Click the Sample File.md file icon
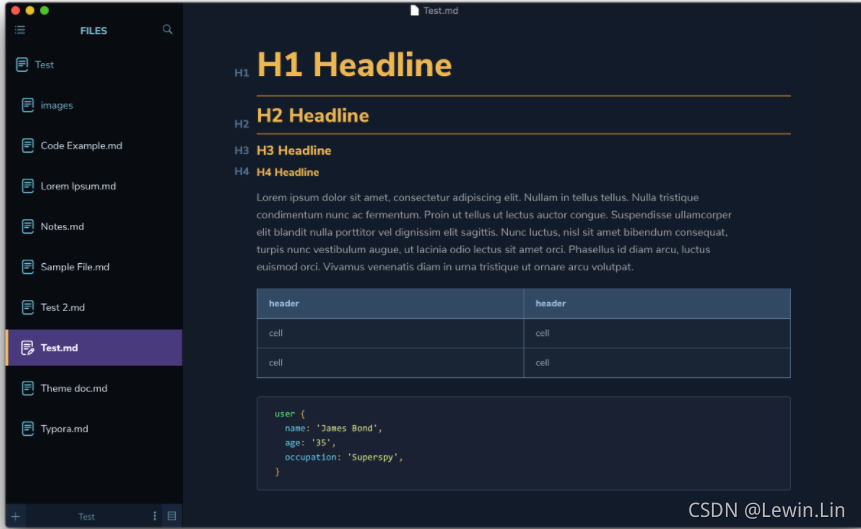 (x=27, y=267)
